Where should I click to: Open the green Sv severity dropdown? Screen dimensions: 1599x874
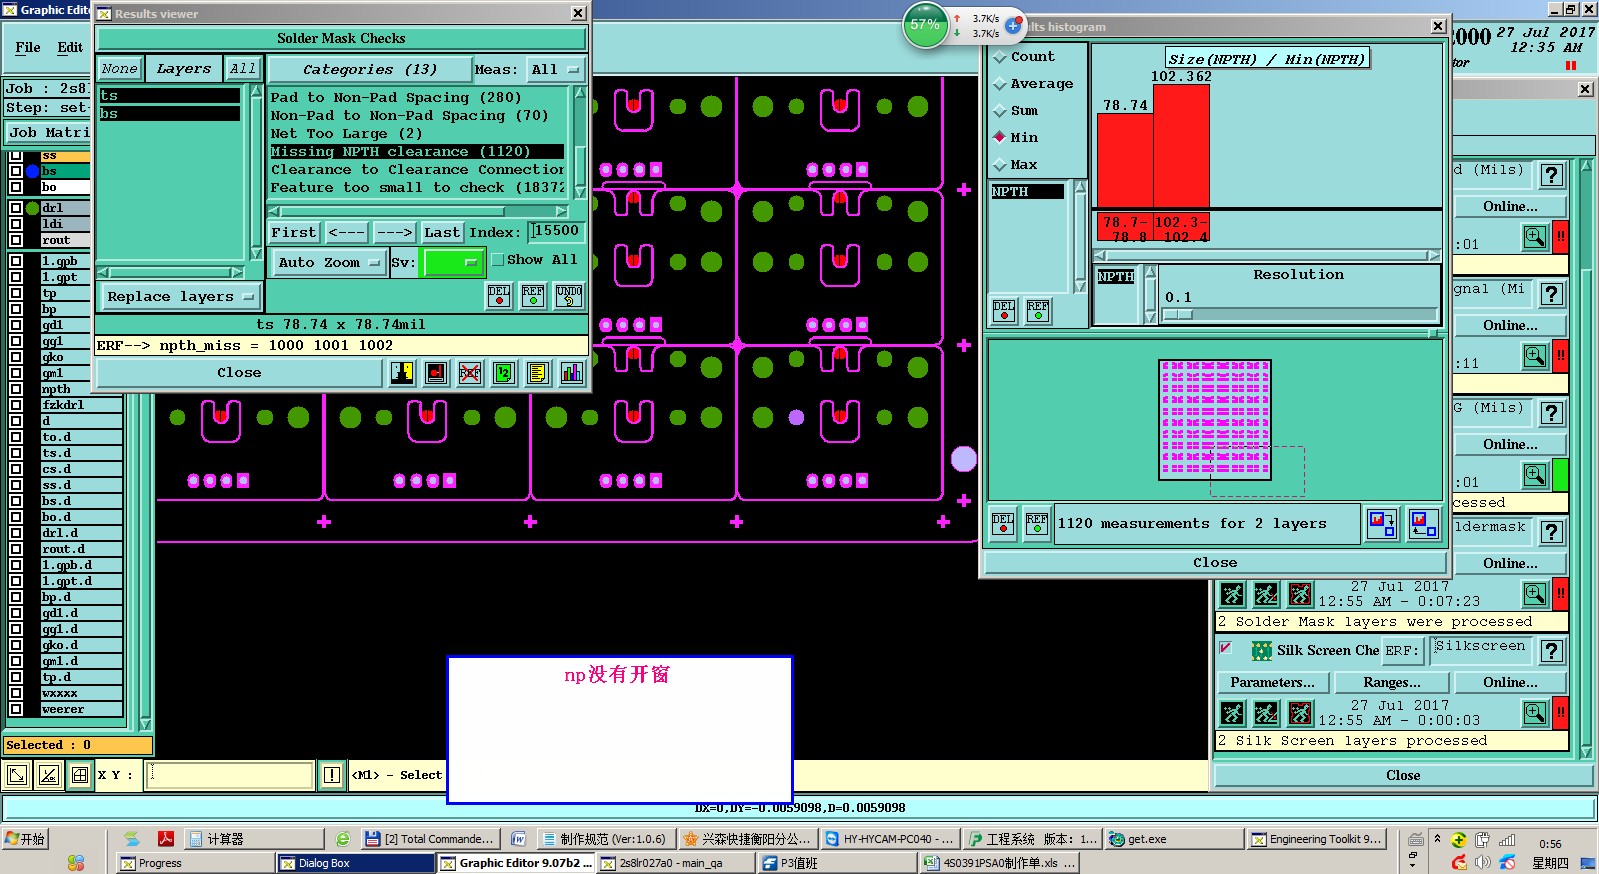[454, 262]
